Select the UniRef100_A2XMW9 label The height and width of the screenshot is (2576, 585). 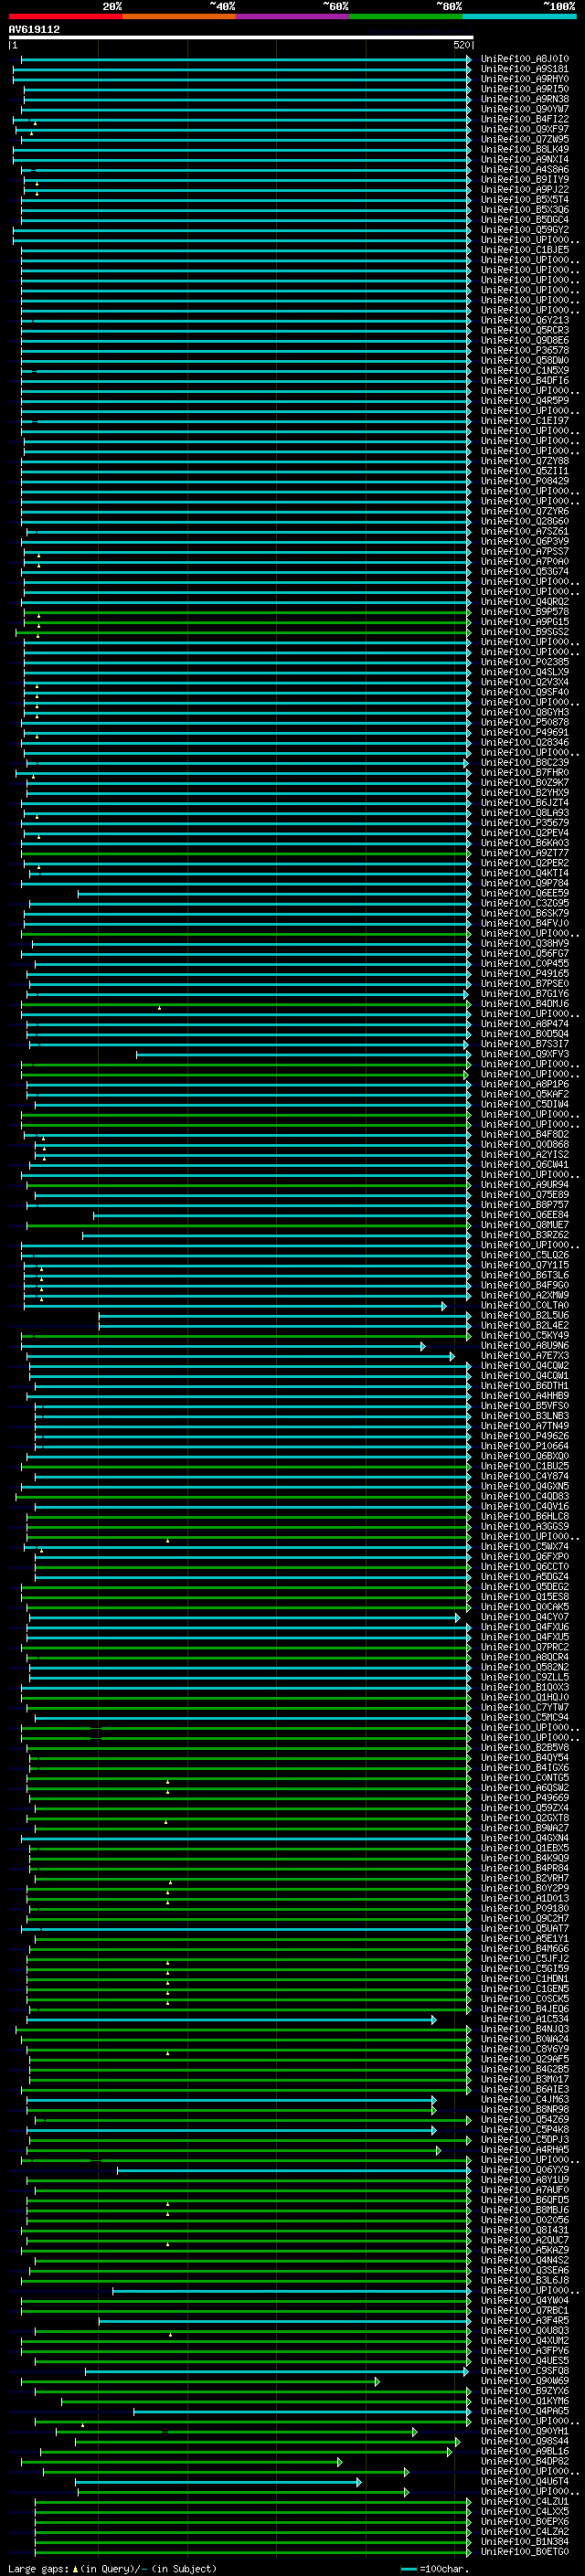pyautogui.click(x=525, y=1295)
